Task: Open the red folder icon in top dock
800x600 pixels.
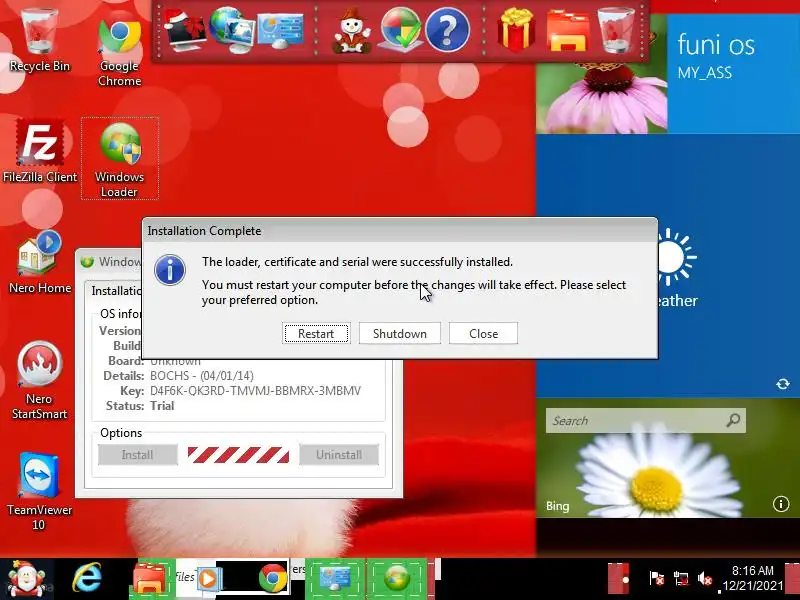Action: 567,32
